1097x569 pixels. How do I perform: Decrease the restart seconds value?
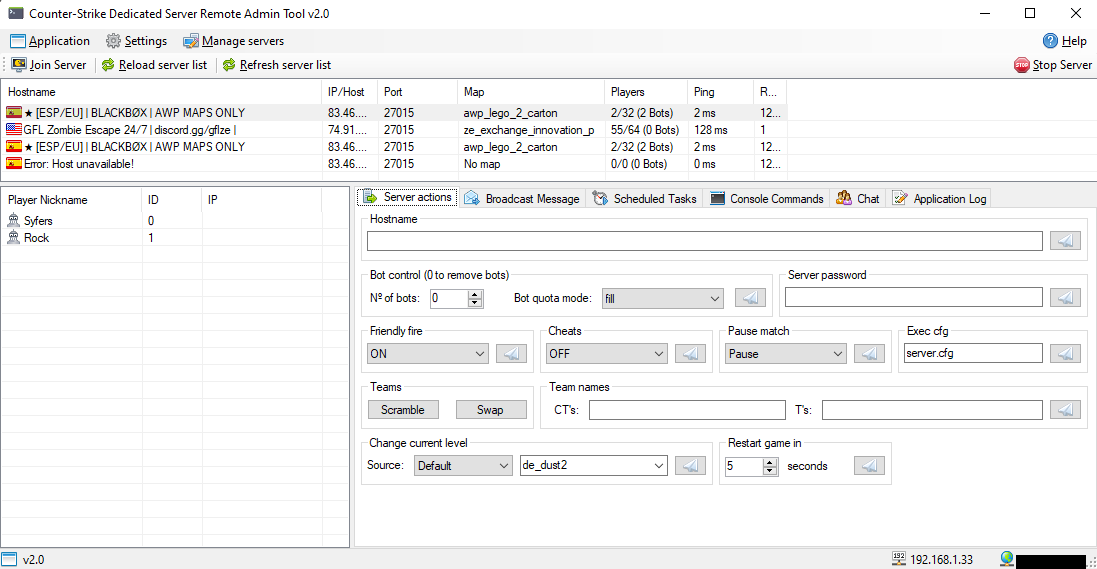(x=770, y=471)
